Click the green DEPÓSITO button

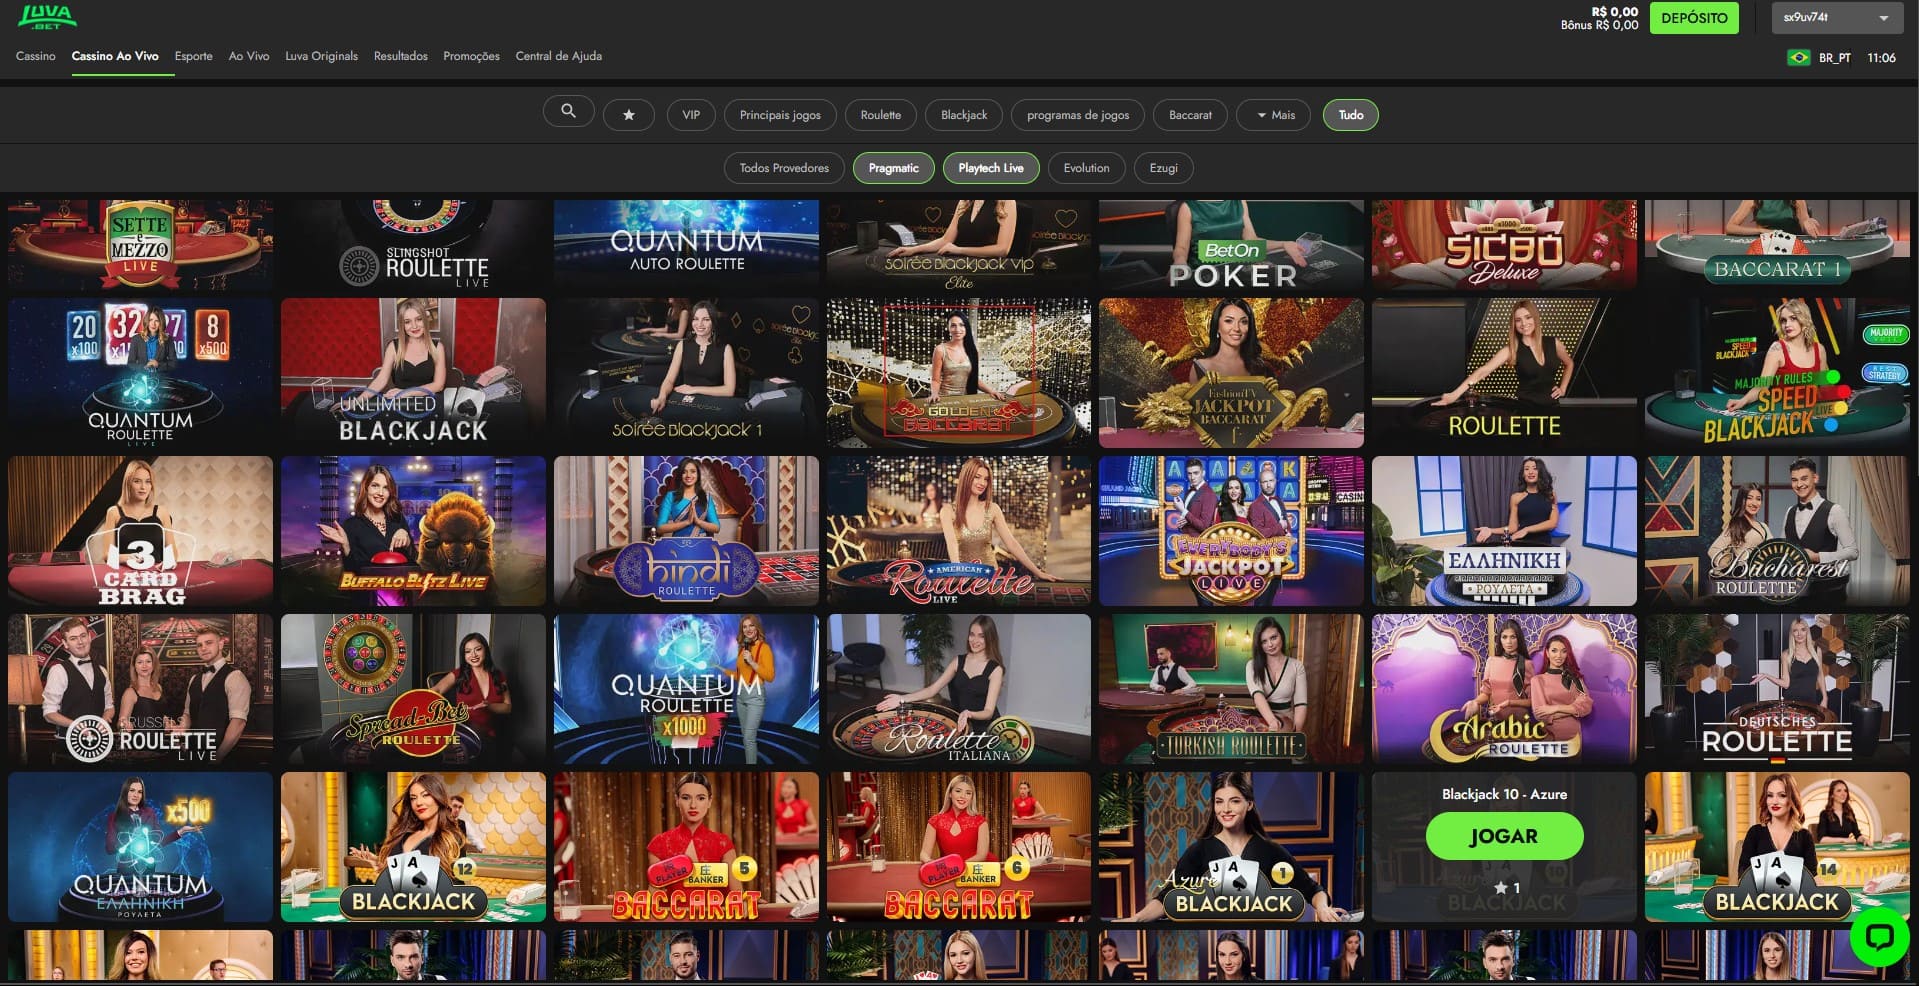point(1694,18)
